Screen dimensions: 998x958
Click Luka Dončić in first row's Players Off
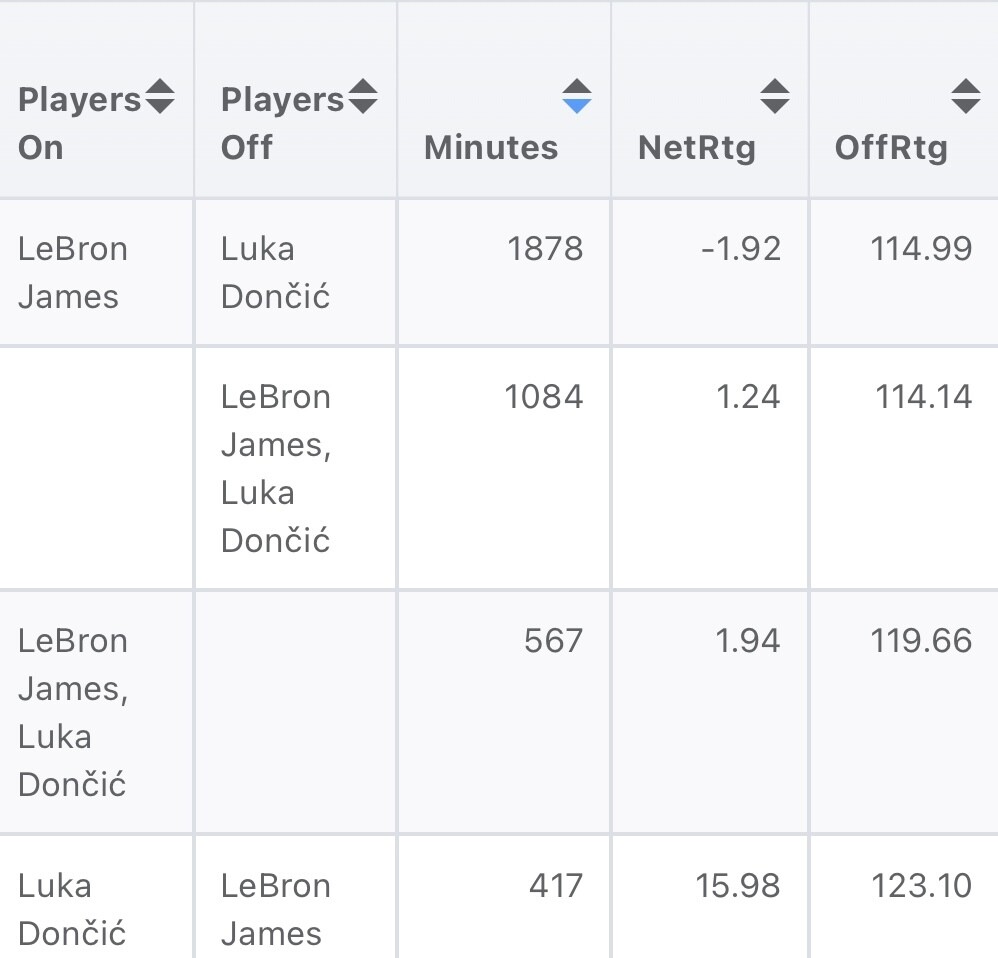(275, 272)
